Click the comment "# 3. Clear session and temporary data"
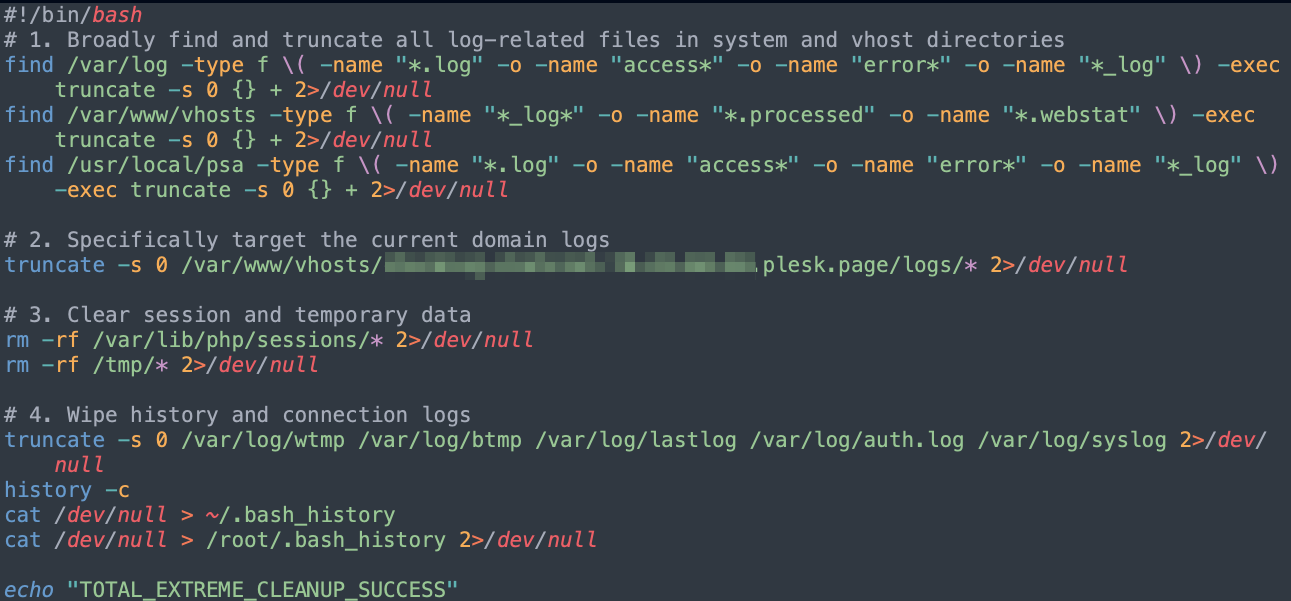The width and height of the screenshot is (1291, 601). (238, 315)
